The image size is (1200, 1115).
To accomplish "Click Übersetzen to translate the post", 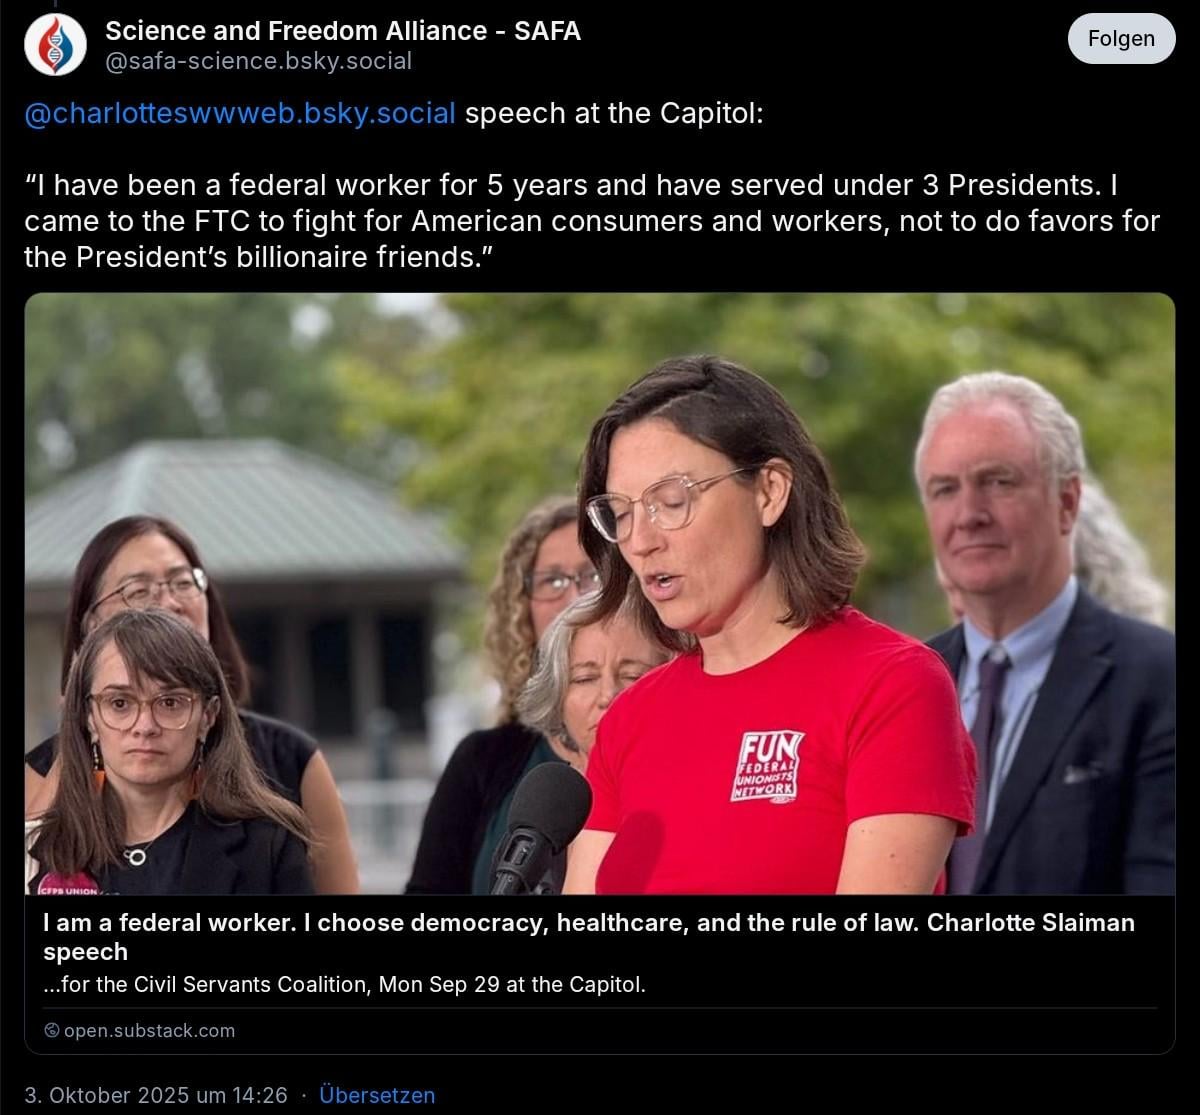I will (x=377, y=1095).
